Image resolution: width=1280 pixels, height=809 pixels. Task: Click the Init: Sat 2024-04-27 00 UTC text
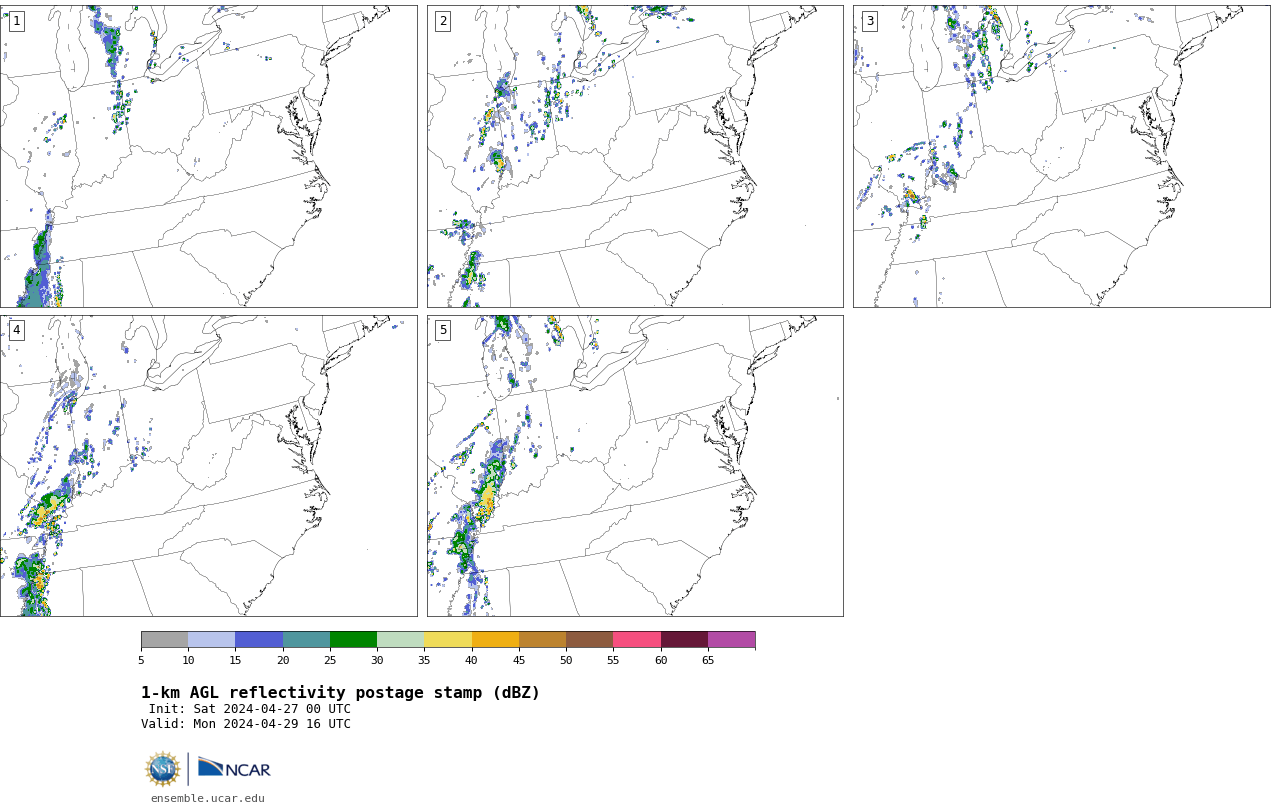(x=250, y=709)
